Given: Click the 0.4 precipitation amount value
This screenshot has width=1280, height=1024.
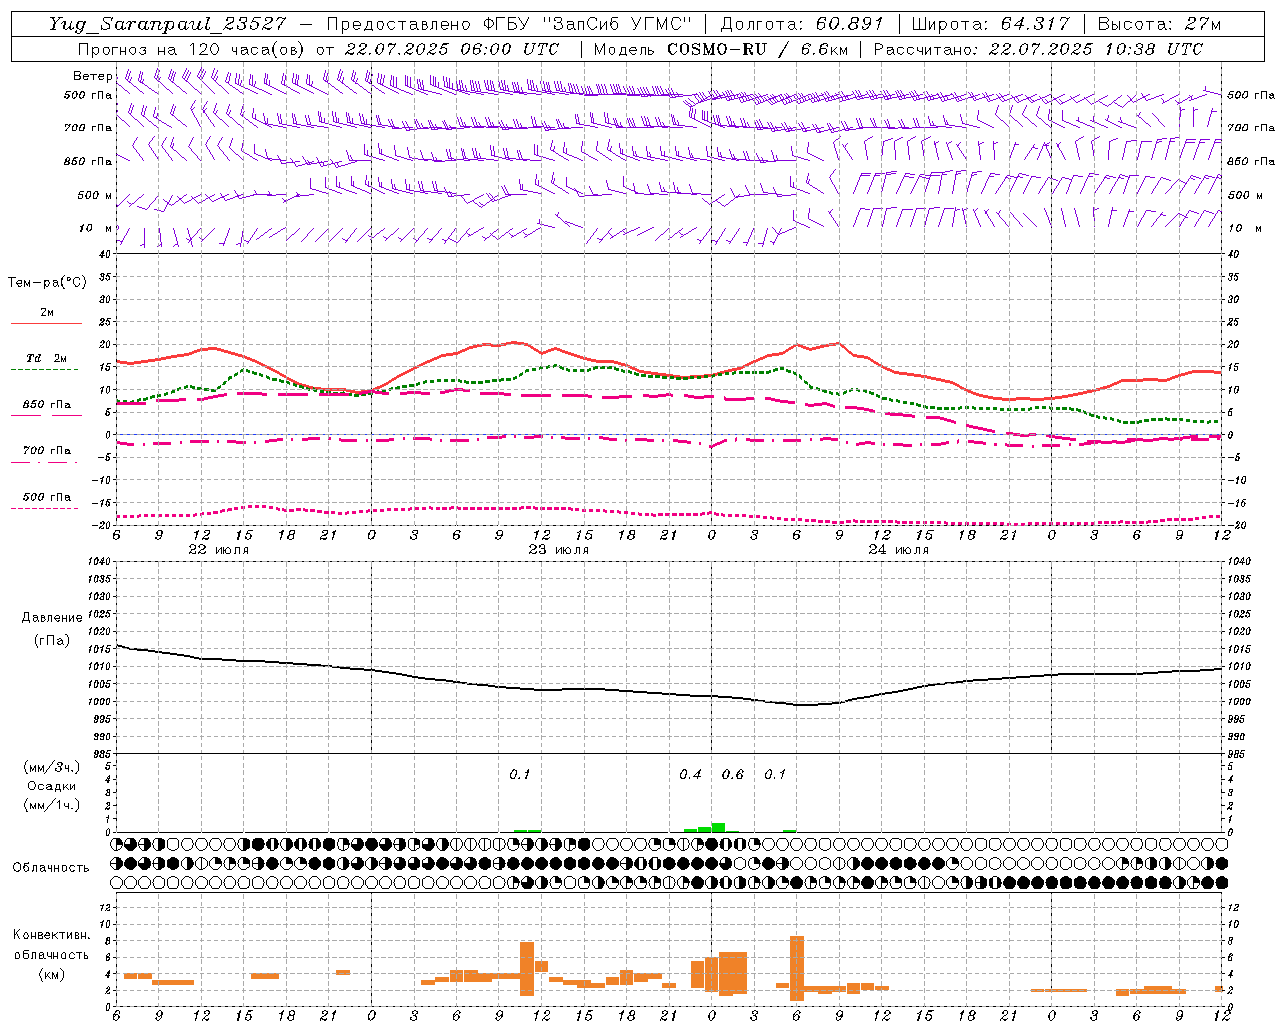Looking at the screenshot, I should click(x=690, y=775).
